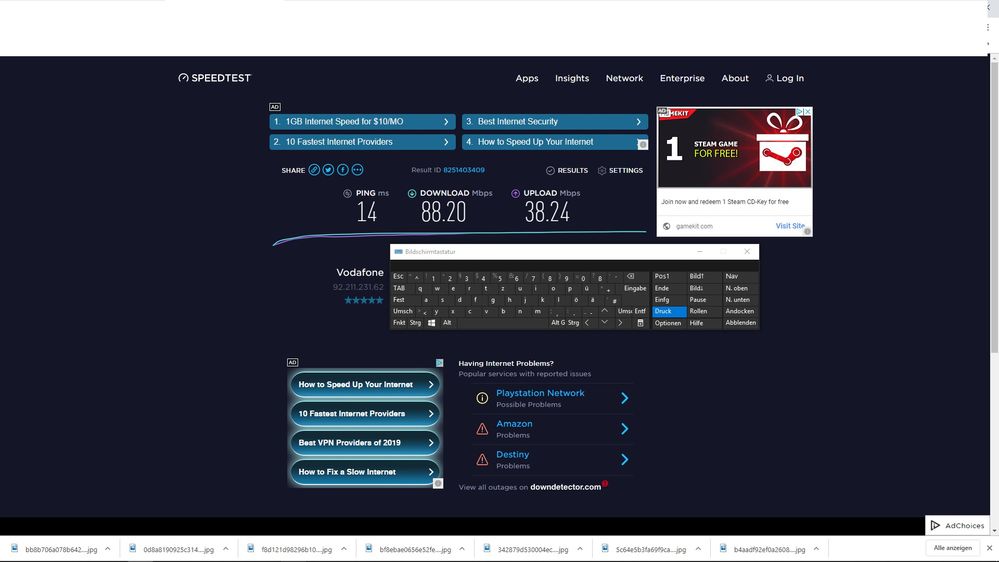
Task: Click the Steam game ad image
Action: [735, 148]
